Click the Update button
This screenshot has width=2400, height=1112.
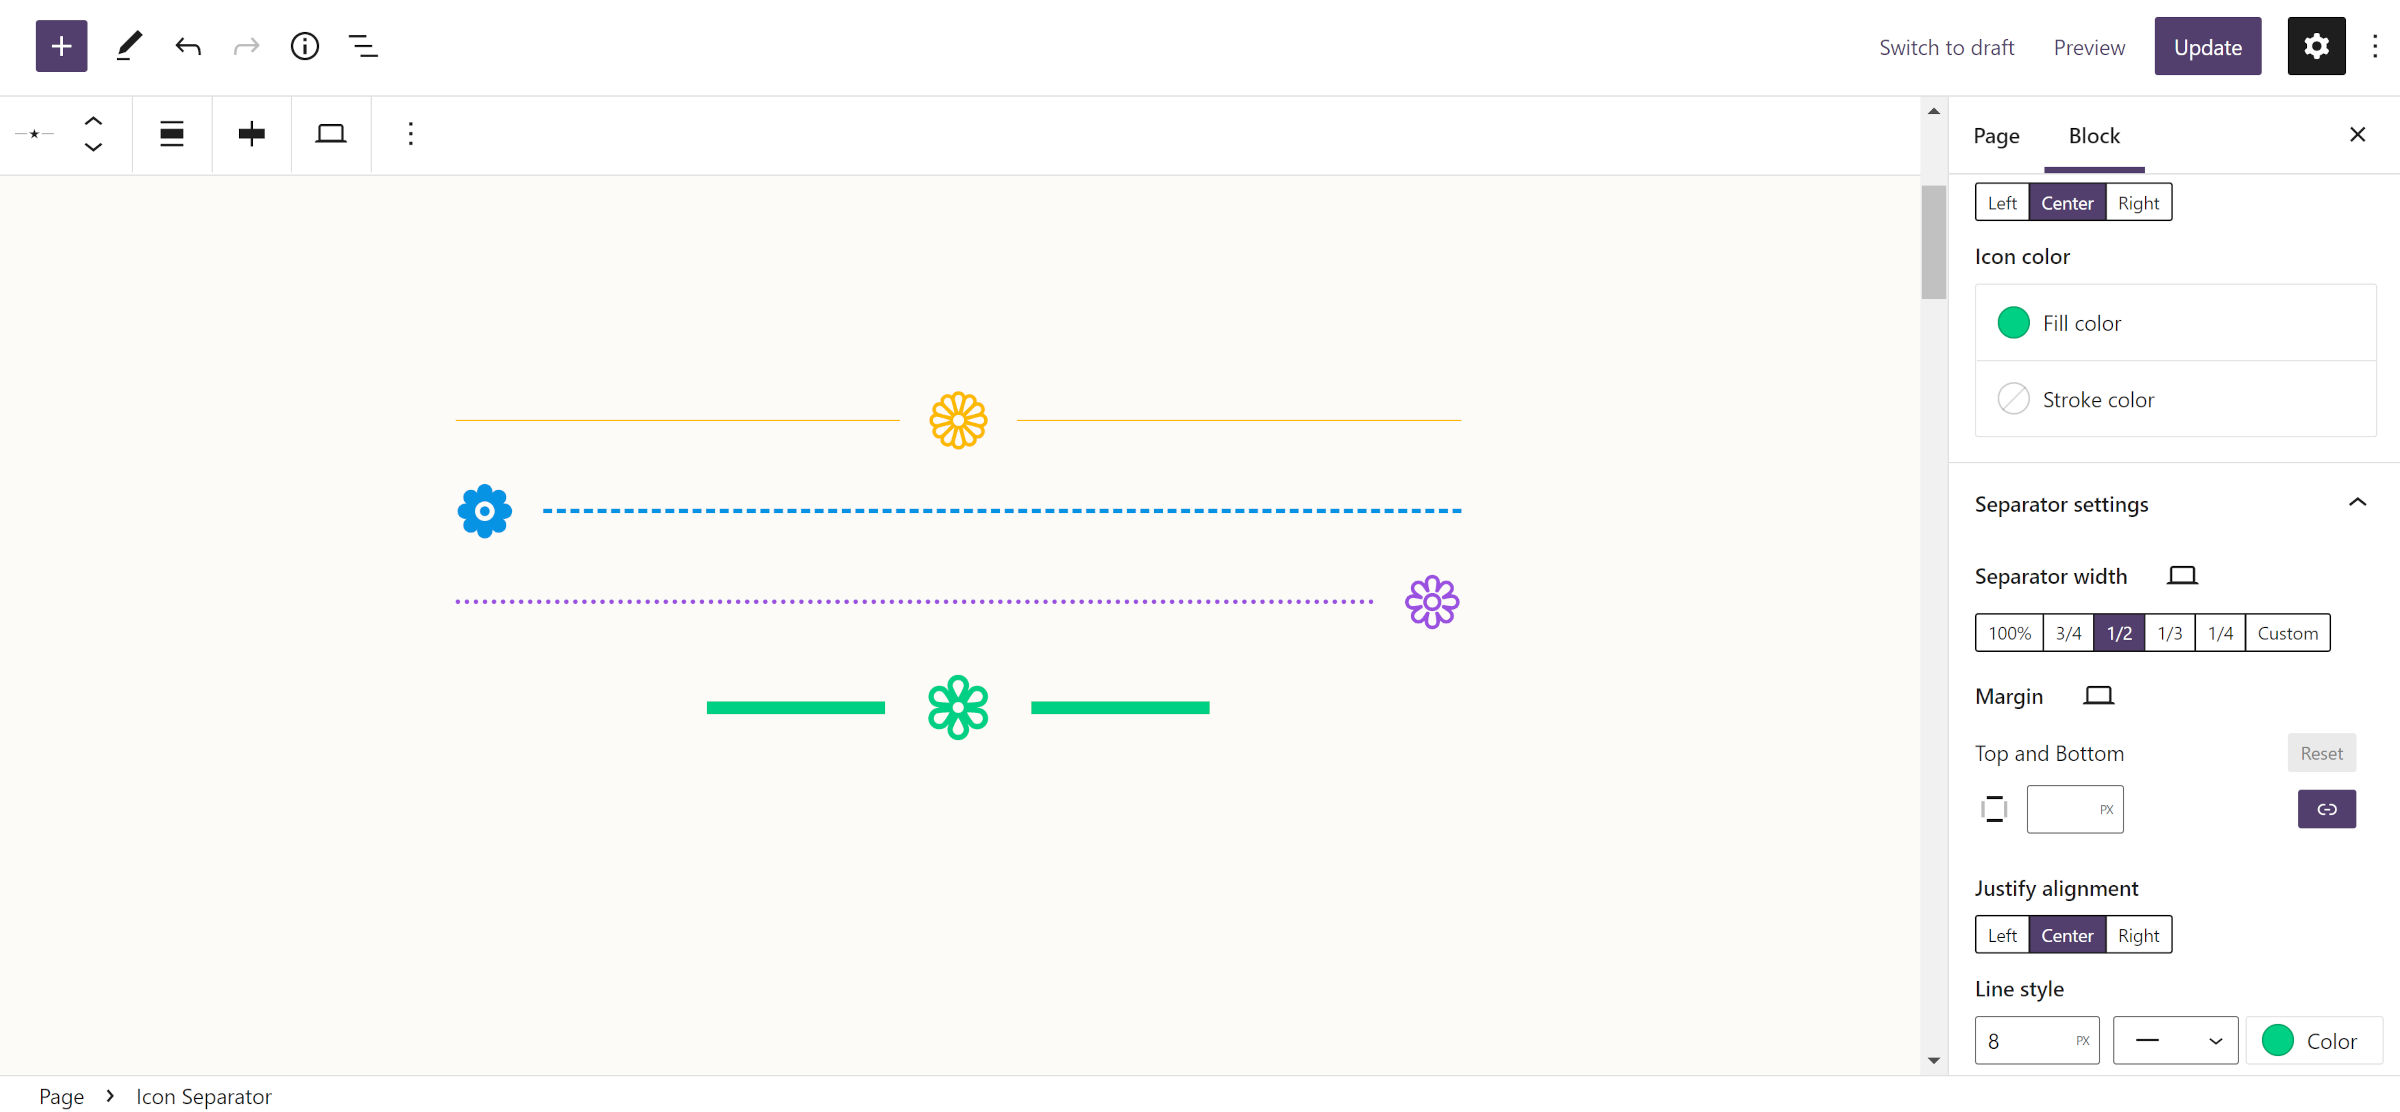[2207, 46]
